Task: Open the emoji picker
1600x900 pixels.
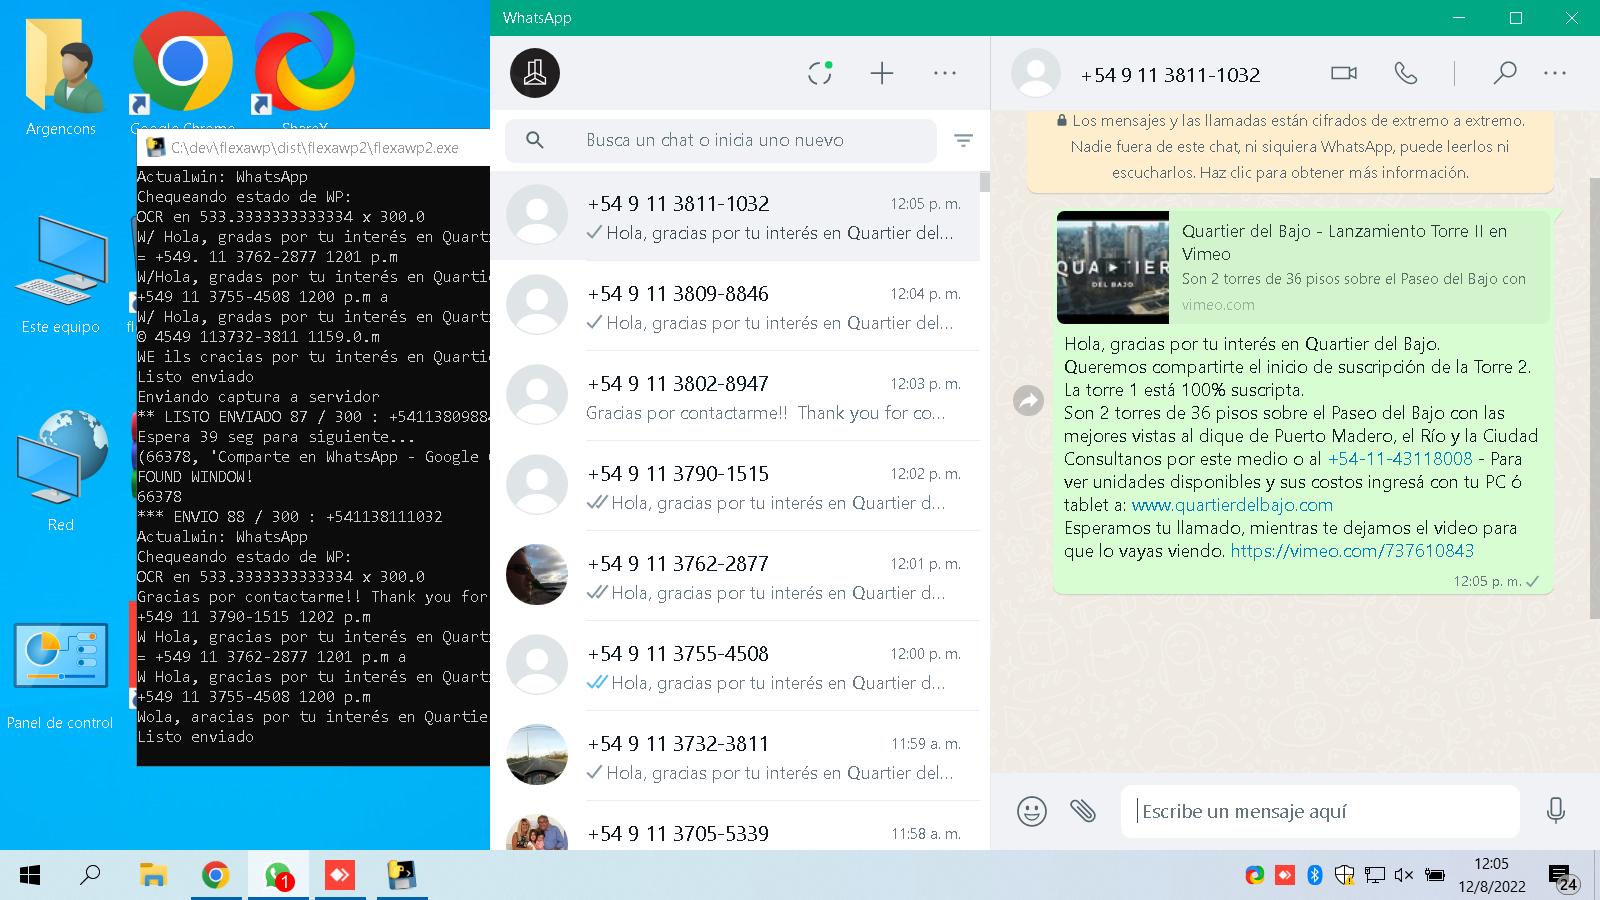Action: [x=1032, y=811]
